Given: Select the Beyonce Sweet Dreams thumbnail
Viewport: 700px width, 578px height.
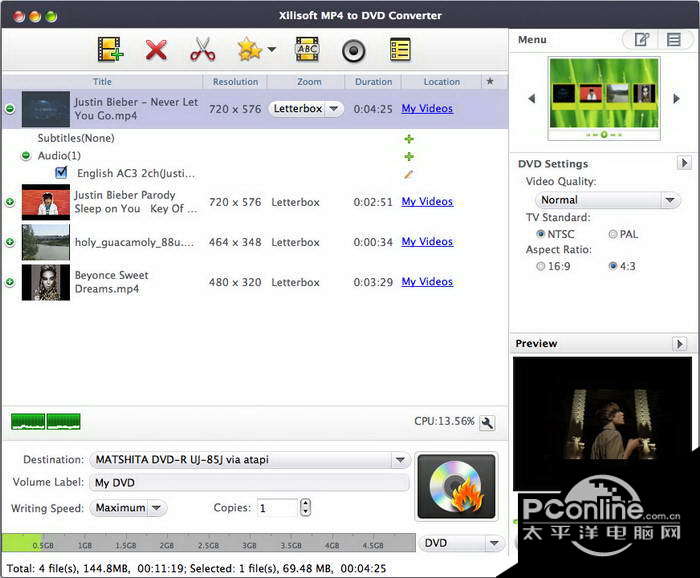Looking at the screenshot, I should [46, 282].
